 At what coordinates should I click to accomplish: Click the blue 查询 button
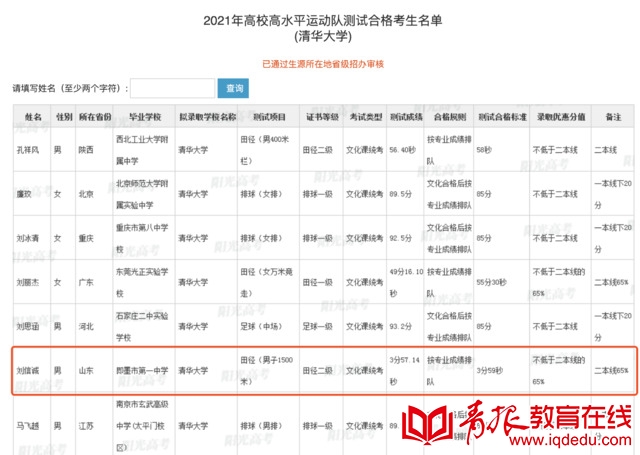coord(233,88)
